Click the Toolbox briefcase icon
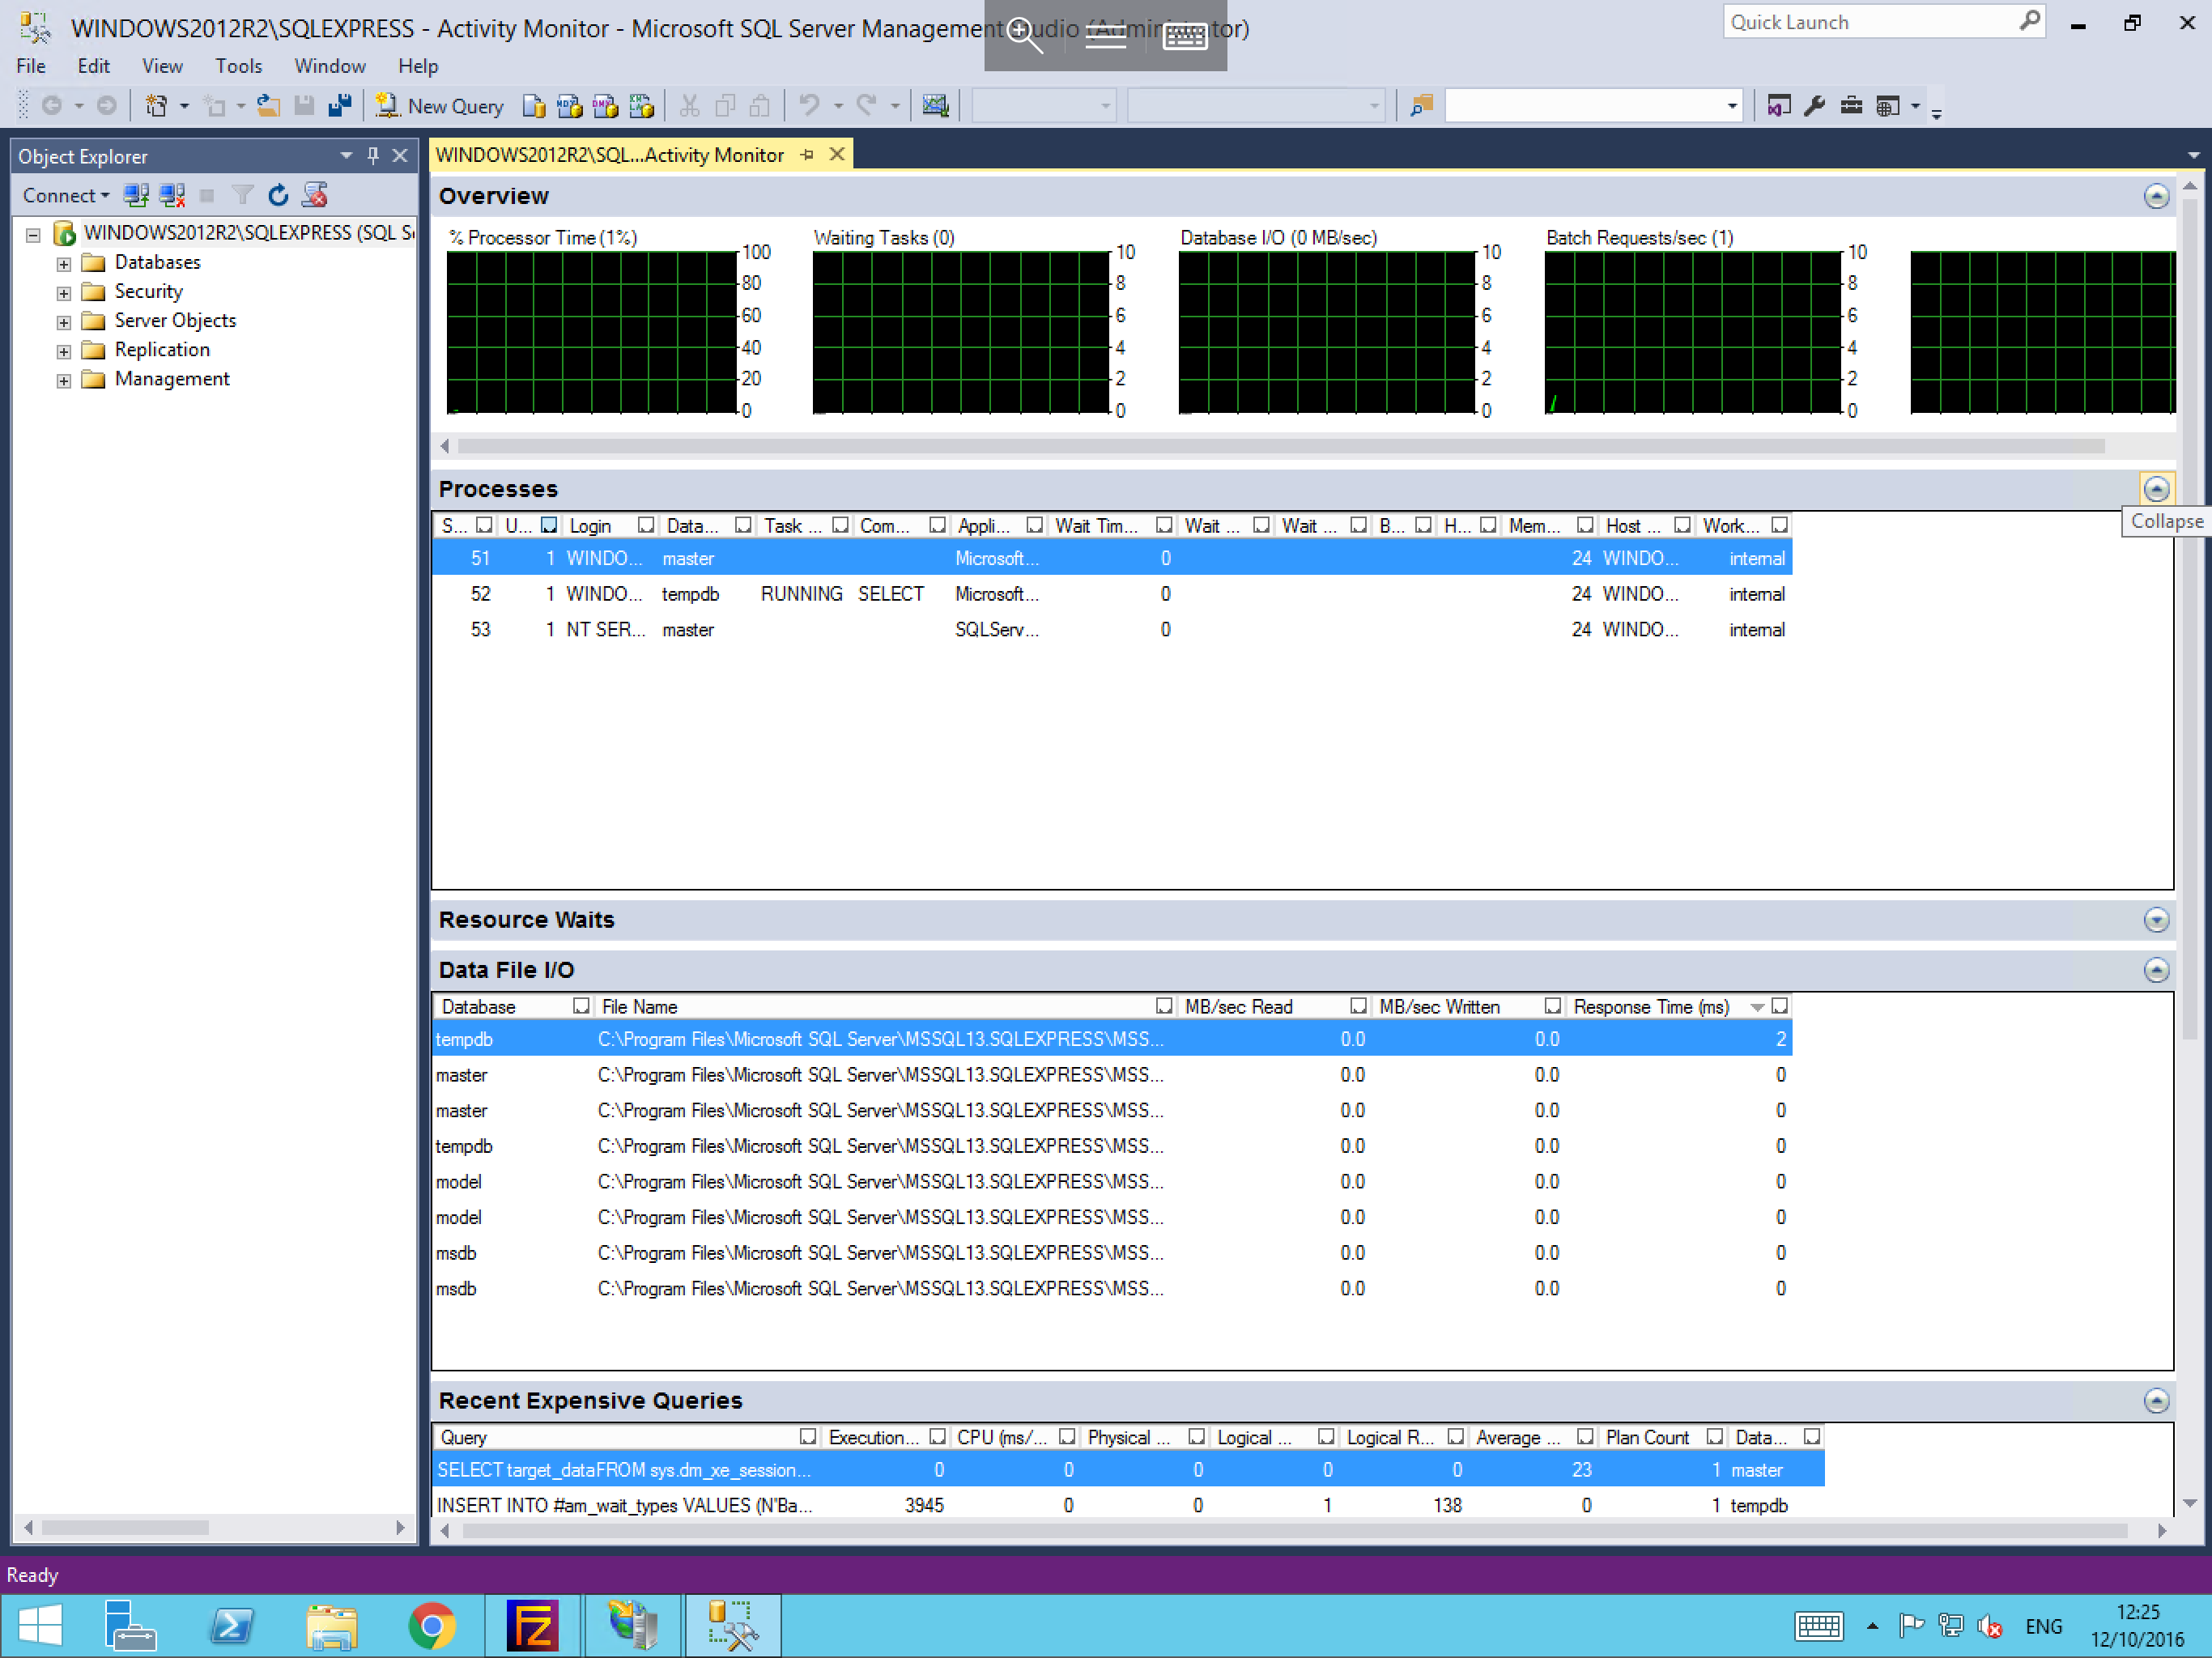Image resolution: width=2212 pixels, height=1658 pixels. tap(1851, 106)
